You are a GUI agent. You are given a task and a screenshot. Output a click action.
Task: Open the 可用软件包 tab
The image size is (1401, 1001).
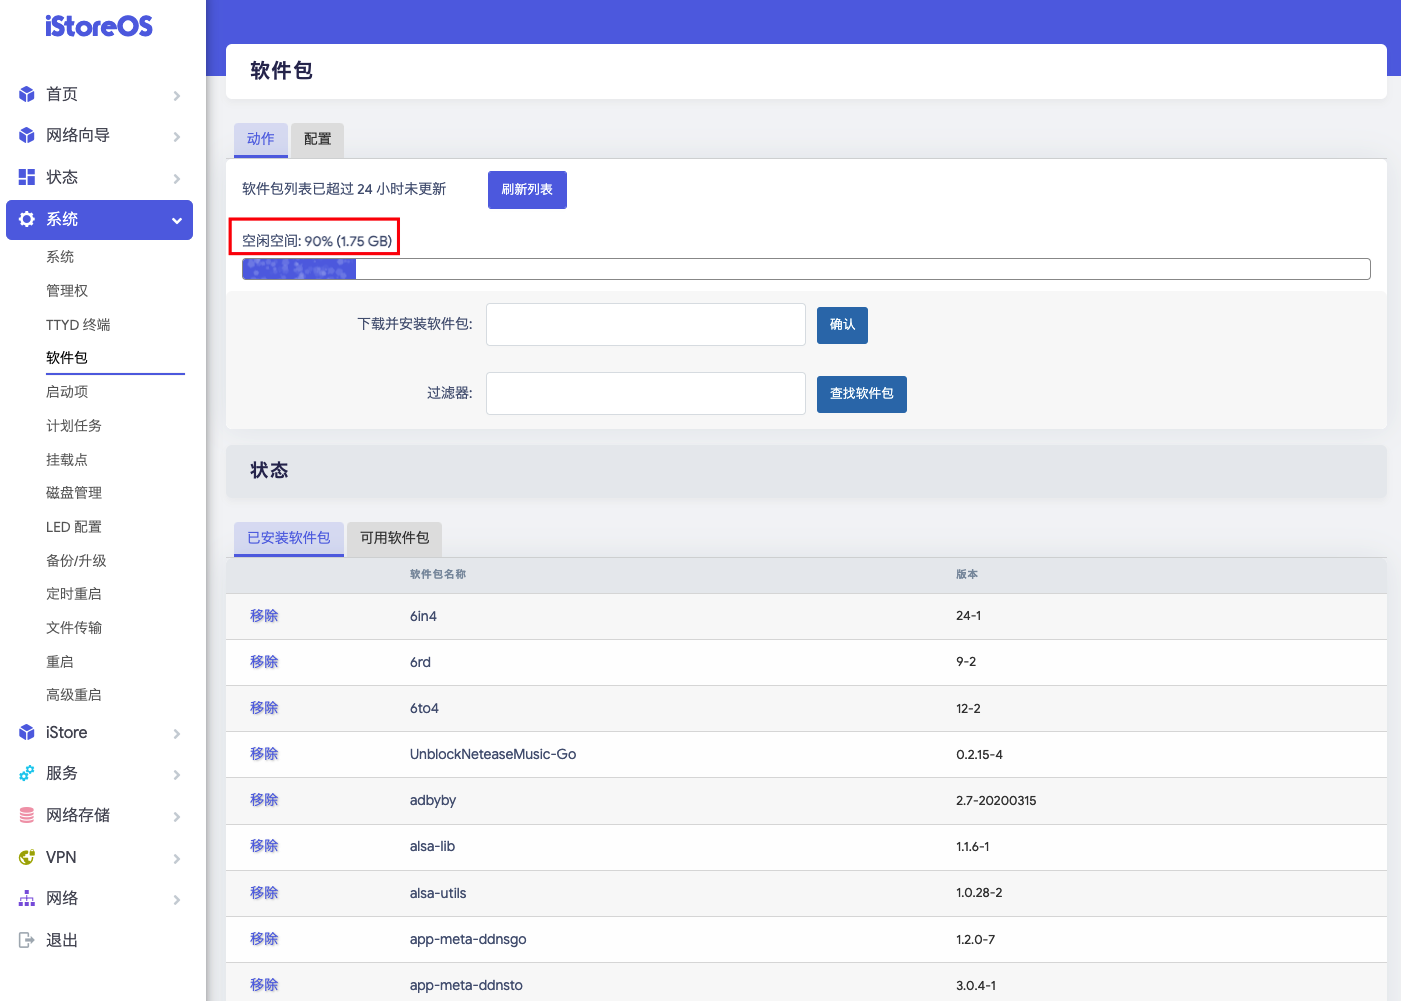(393, 538)
